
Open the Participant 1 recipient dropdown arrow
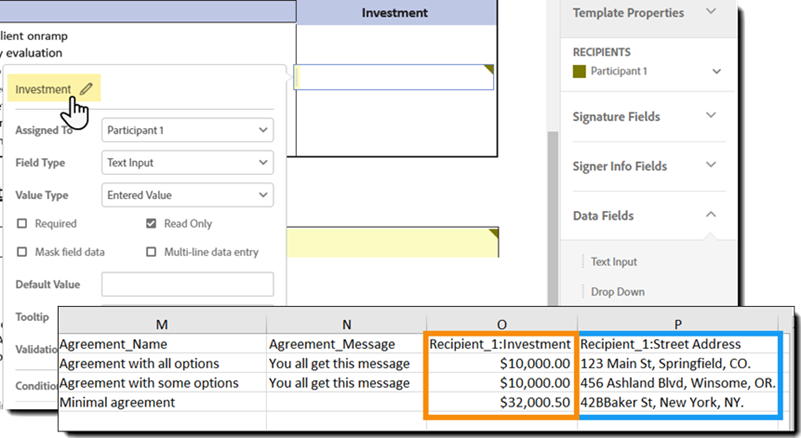[717, 72]
